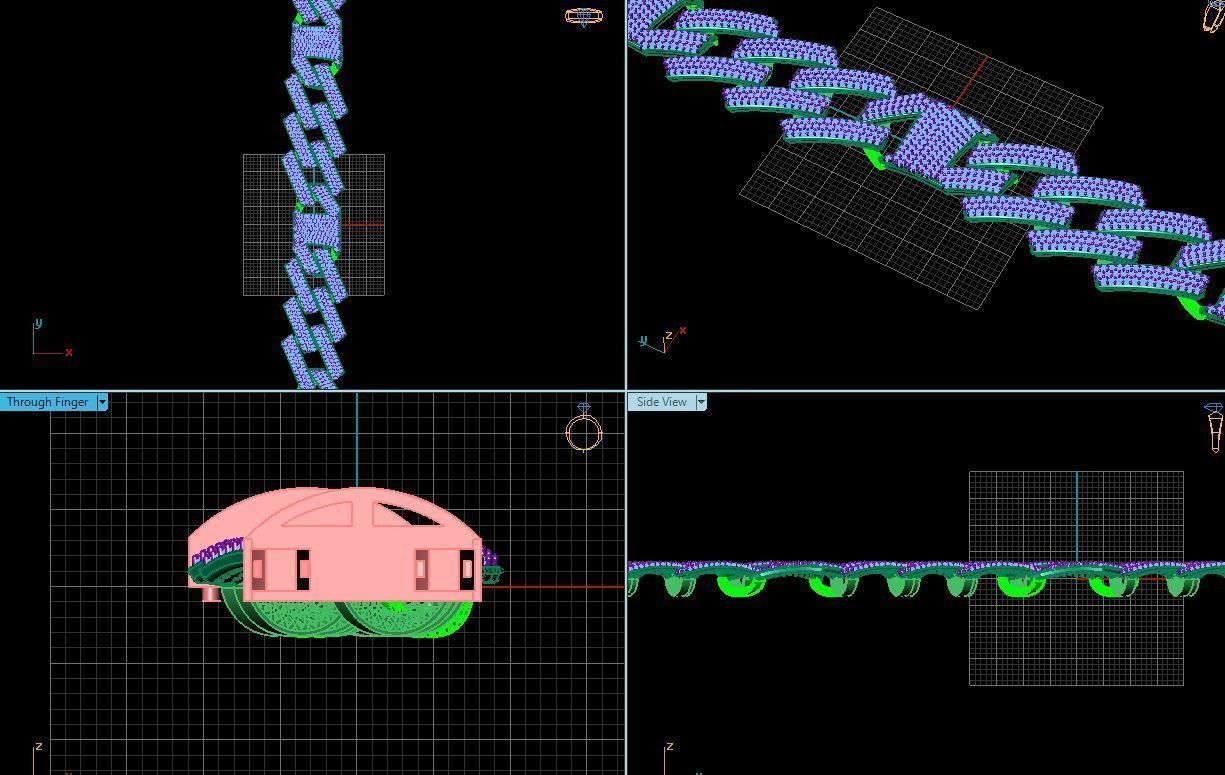Click the front-facing ring icon in Through Finger view
Viewport: 1225px width, 775px height.
click(584, 428)
